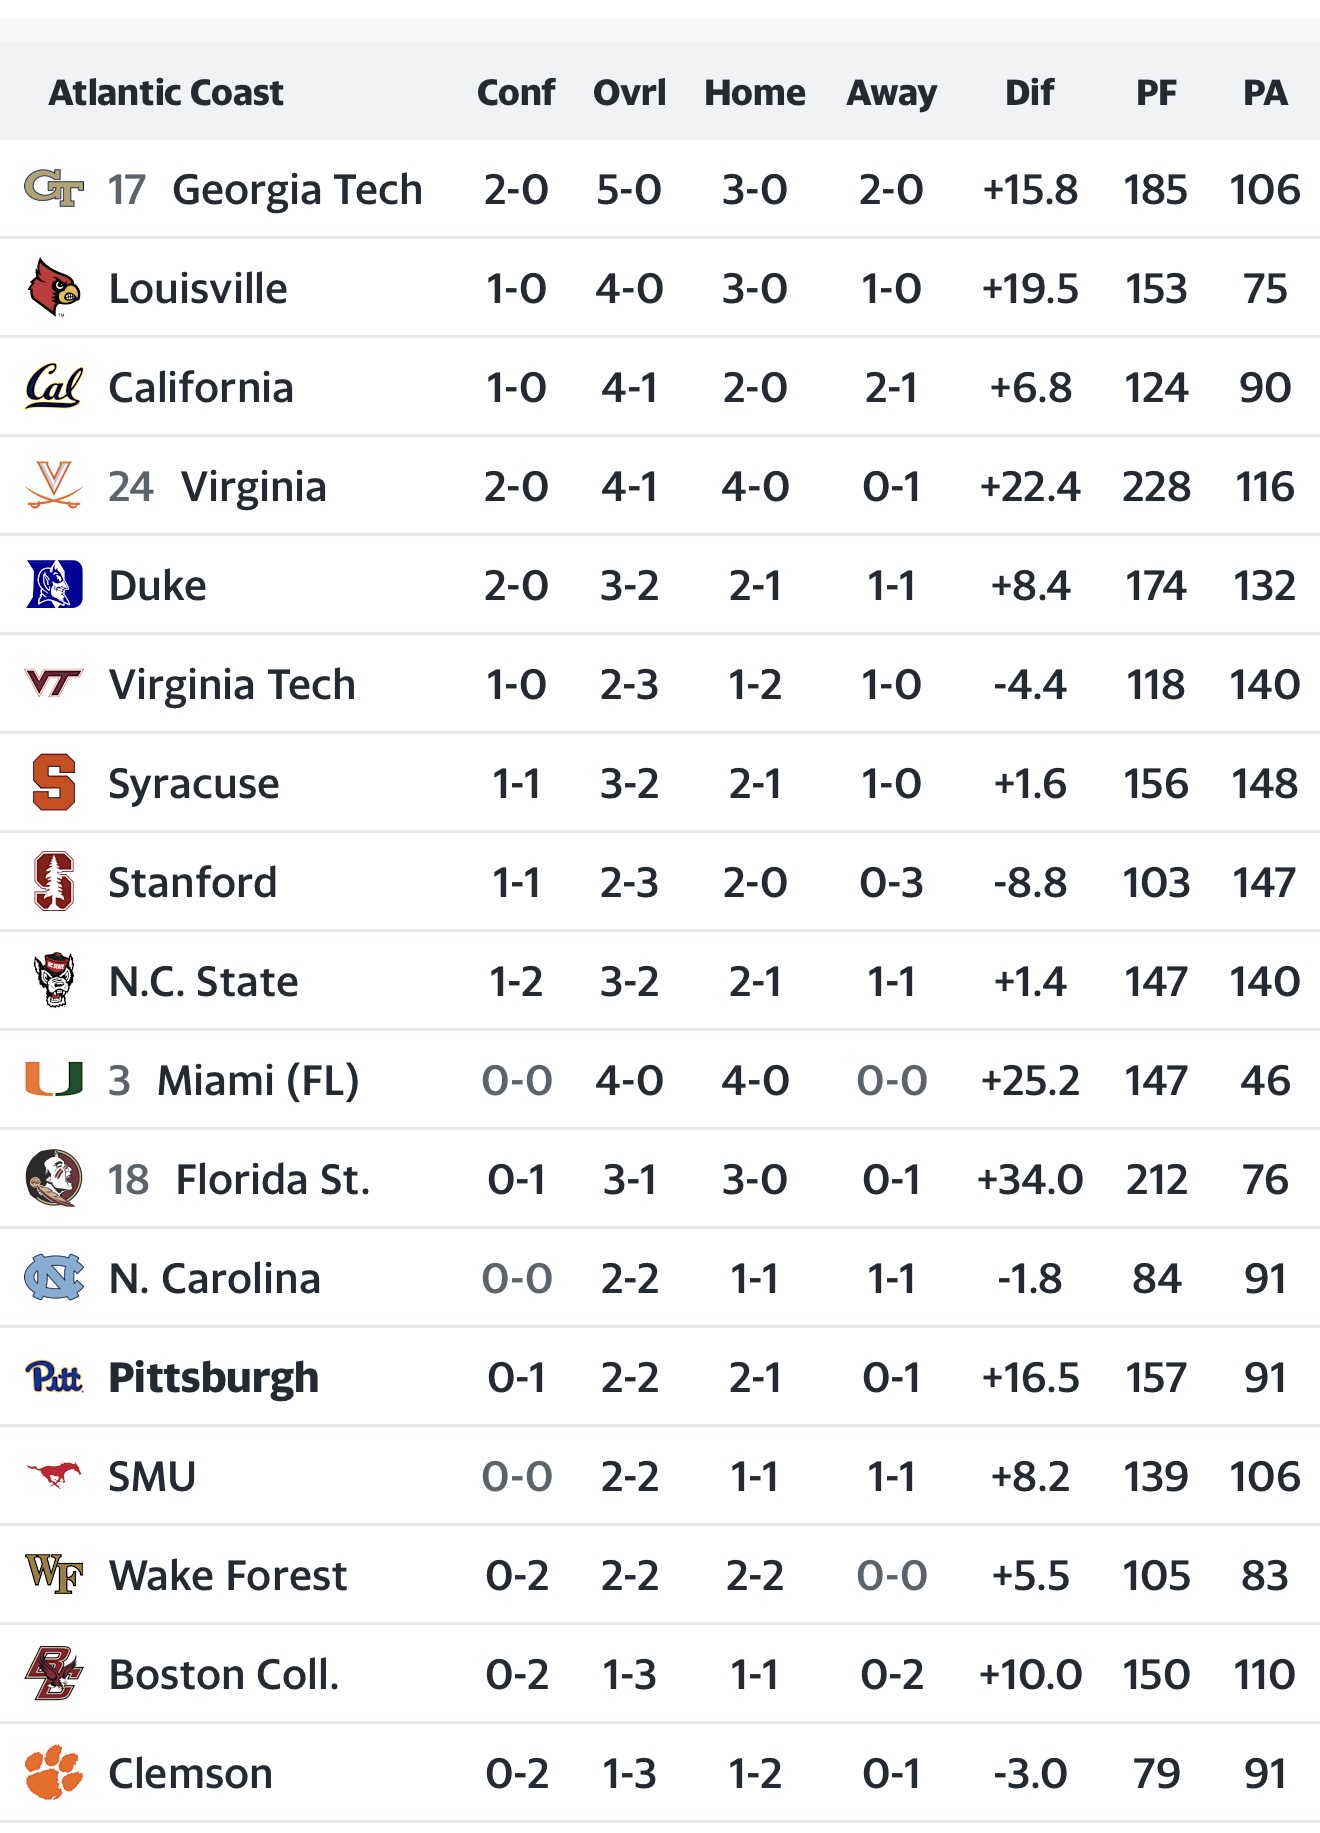This screenshot has height=1833, width=1320.
Task: Tap the Miami (FL) U logo
Action: 54,1080
